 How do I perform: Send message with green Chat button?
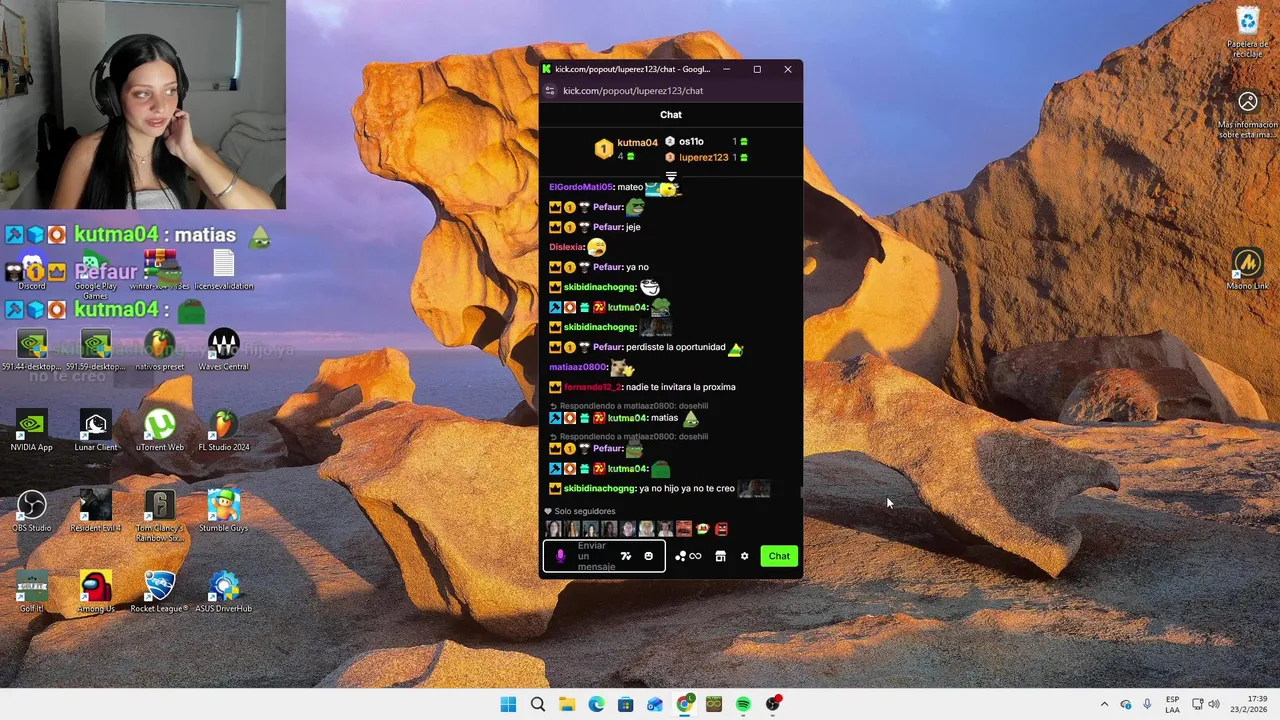pyautogui.click(x=779, y=556)
